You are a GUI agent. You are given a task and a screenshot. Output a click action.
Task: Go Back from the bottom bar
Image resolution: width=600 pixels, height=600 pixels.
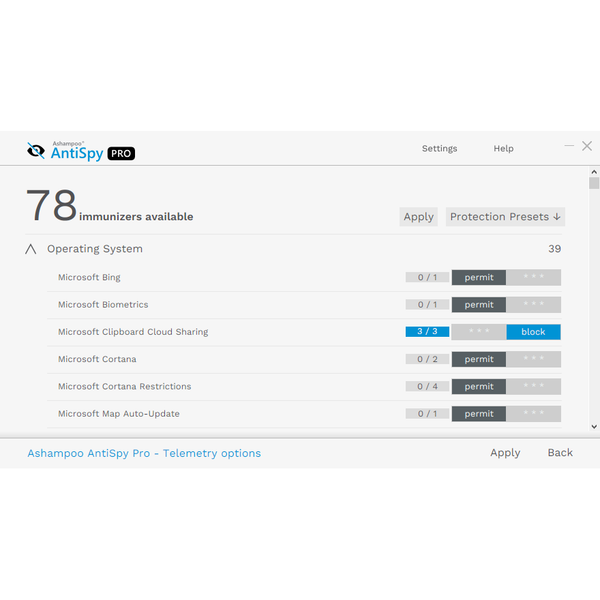(560, 453)
